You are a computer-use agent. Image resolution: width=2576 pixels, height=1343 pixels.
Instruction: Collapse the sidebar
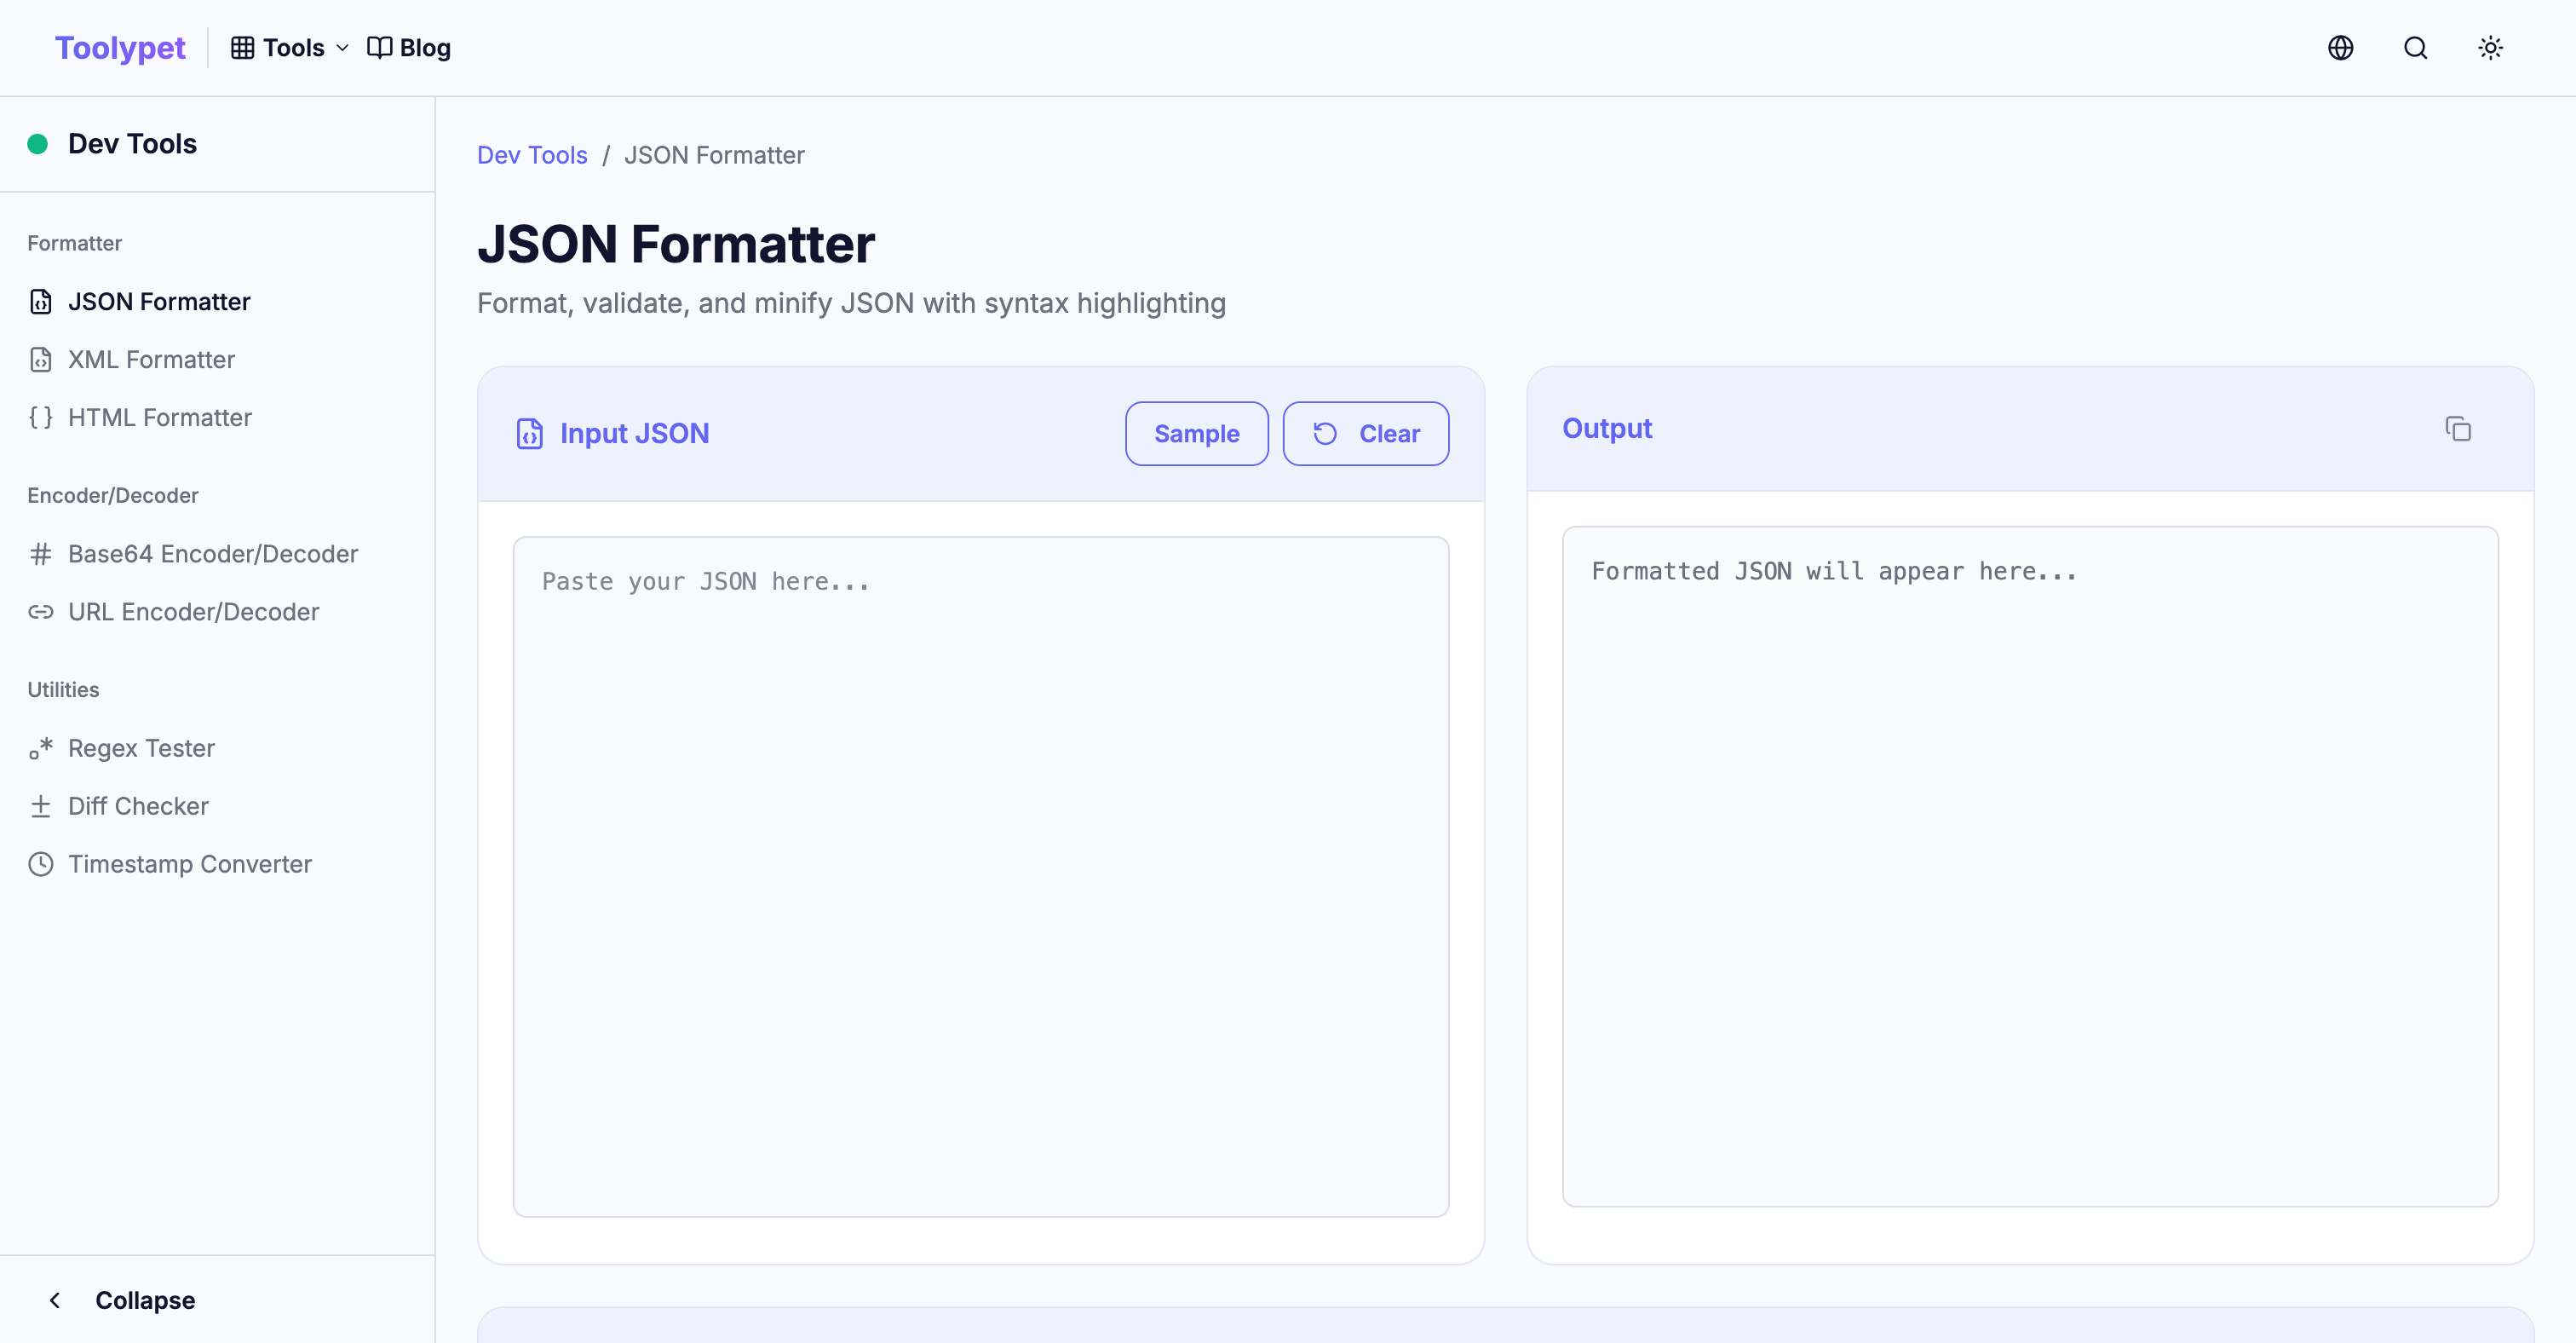click(120, 1300)
